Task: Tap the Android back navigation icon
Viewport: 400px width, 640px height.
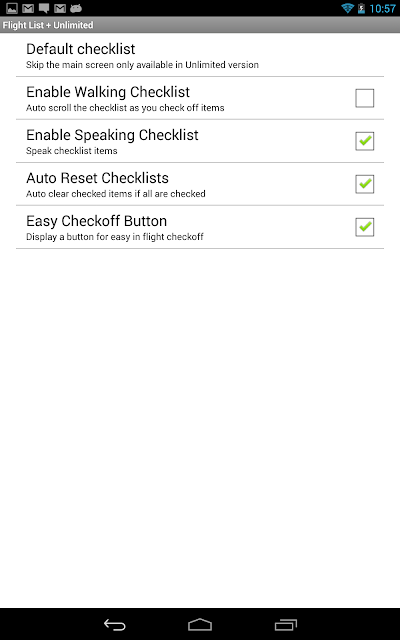Action: pyautogui.click(x=115, y=624)
